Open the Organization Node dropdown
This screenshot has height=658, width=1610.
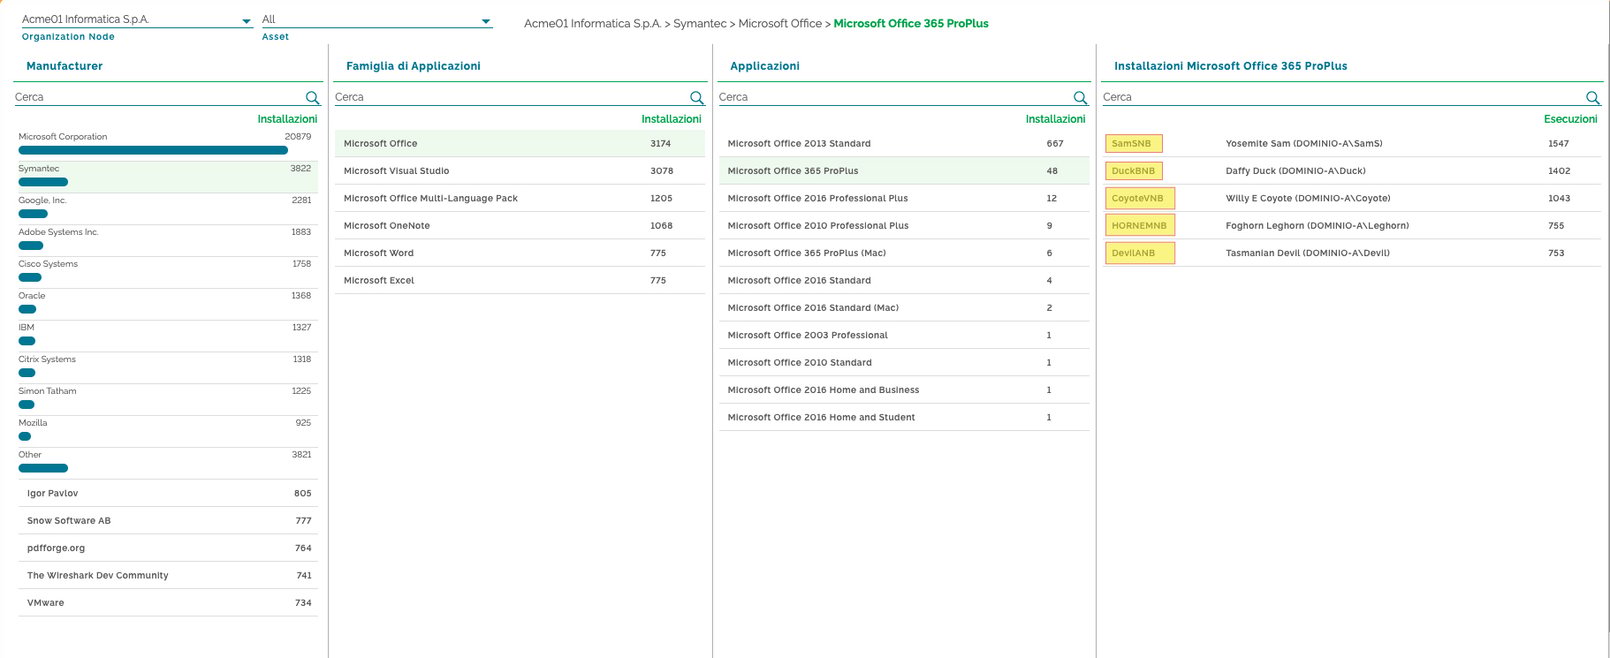click(137, 20)
